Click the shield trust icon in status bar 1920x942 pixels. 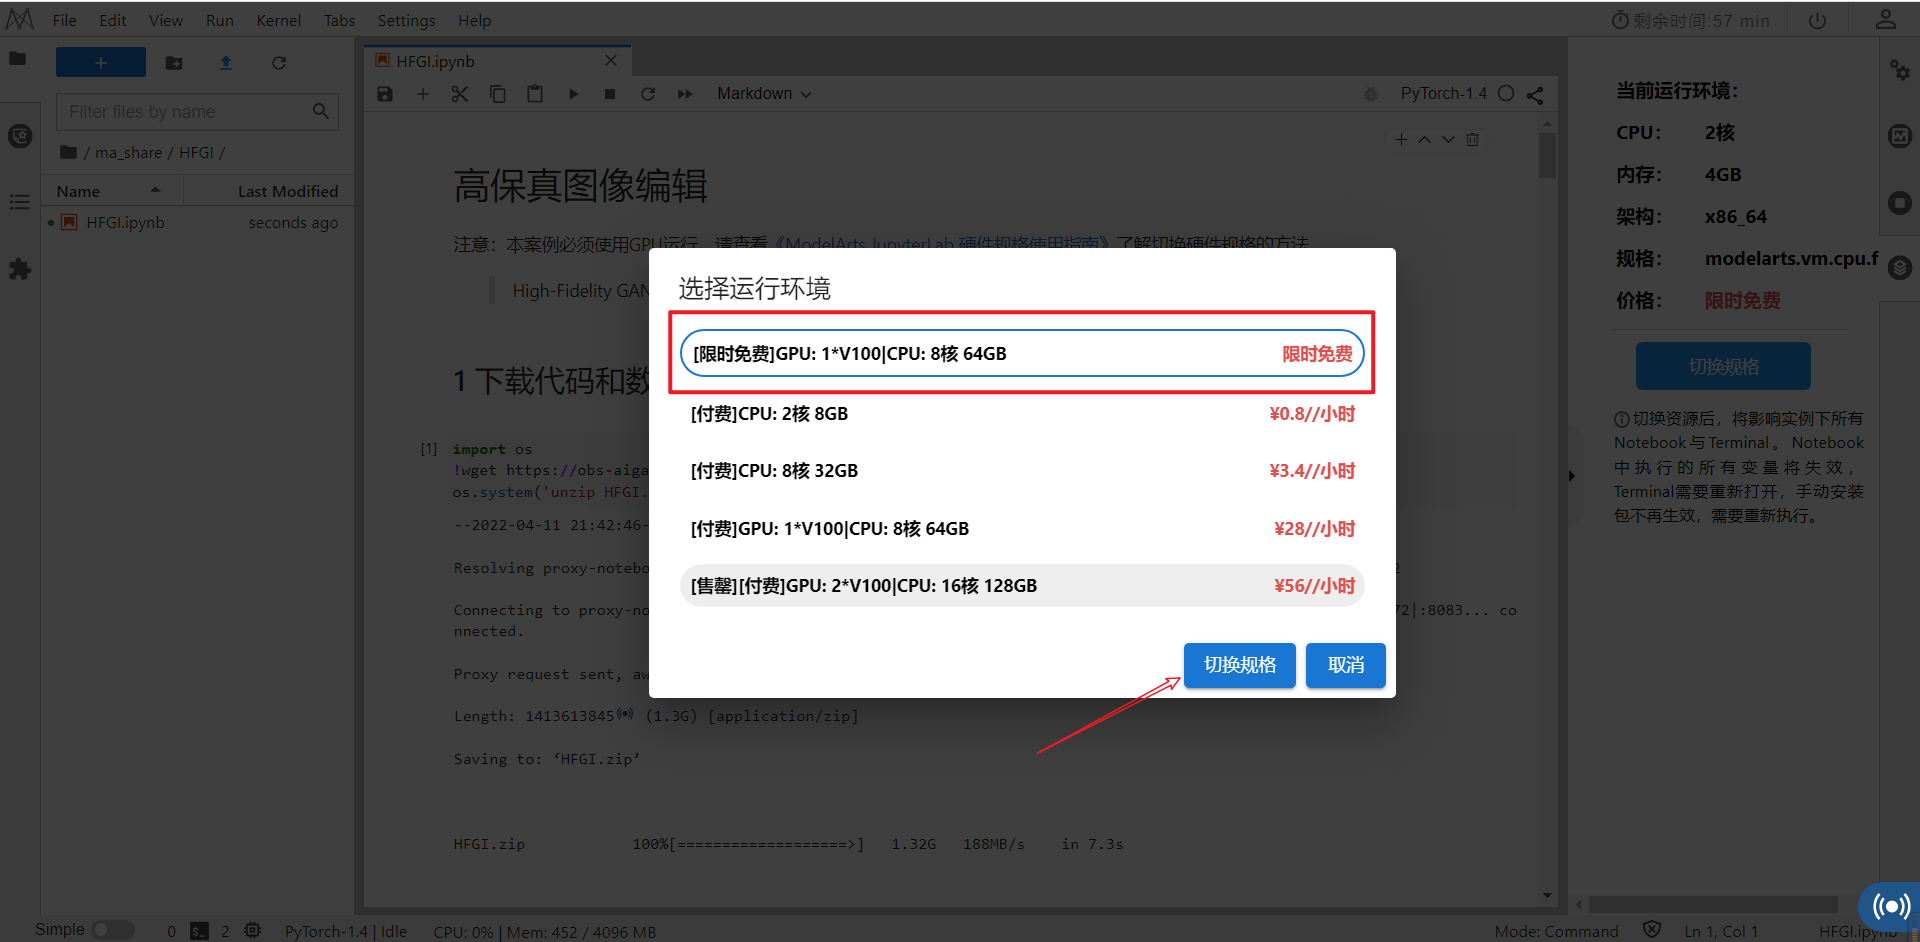tap(1652, 930)
